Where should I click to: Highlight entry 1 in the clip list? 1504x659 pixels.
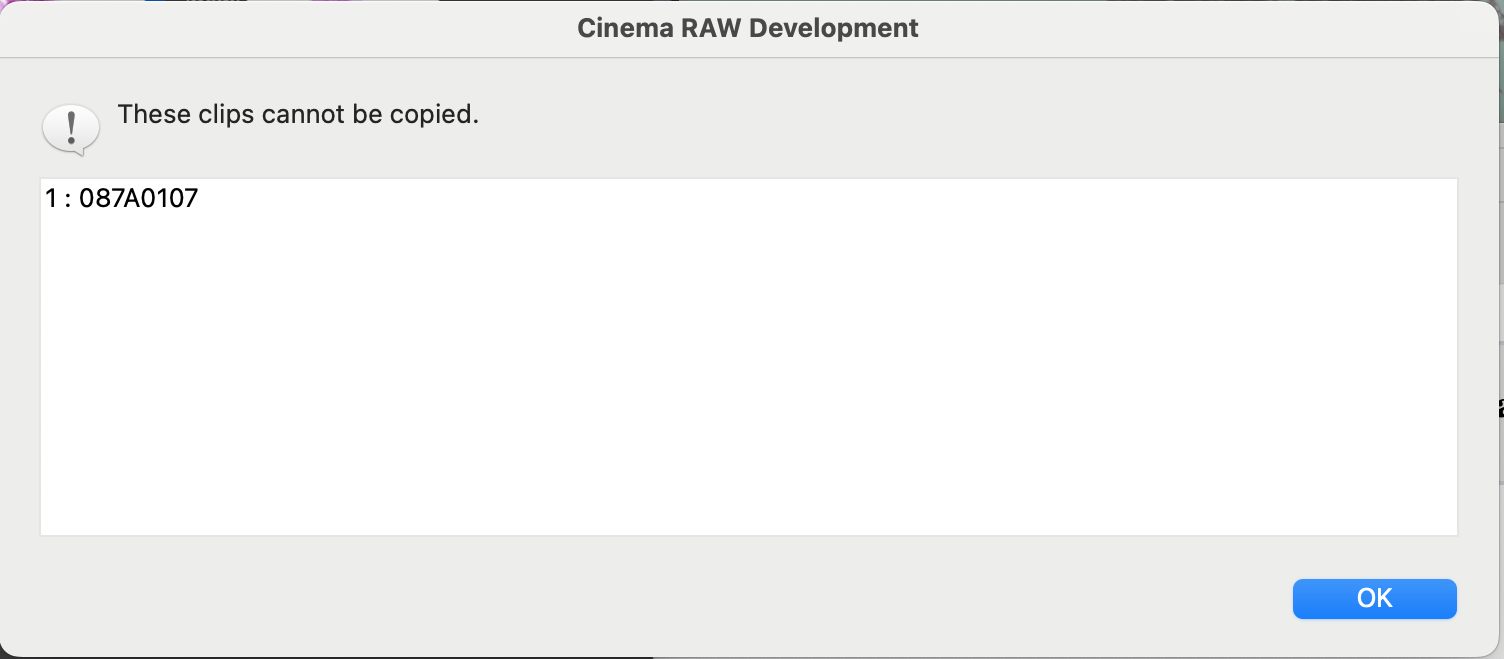click(122, 198)
